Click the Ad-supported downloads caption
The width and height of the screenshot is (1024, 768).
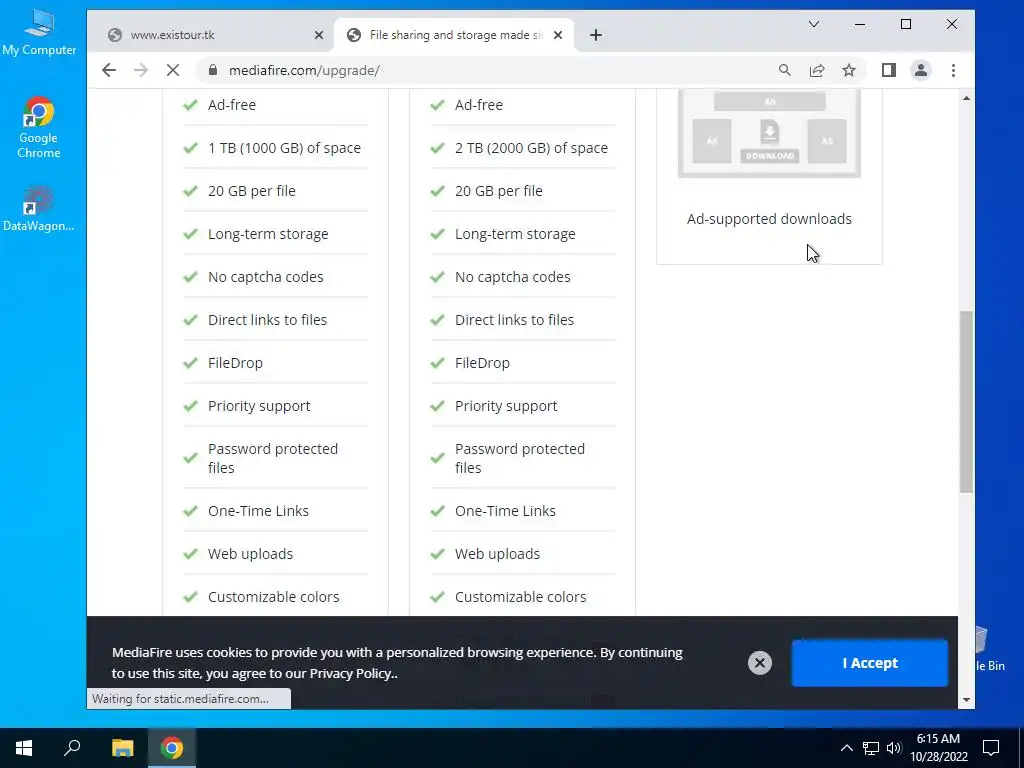(x=769, y=219)
